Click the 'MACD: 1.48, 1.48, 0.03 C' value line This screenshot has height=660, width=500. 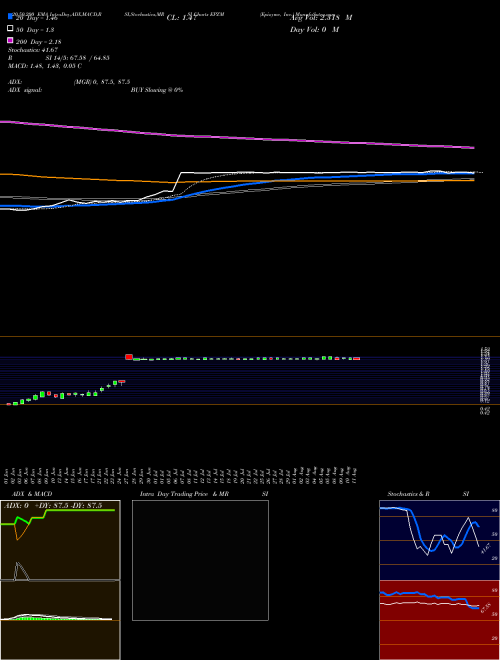[x=45, y=66]
